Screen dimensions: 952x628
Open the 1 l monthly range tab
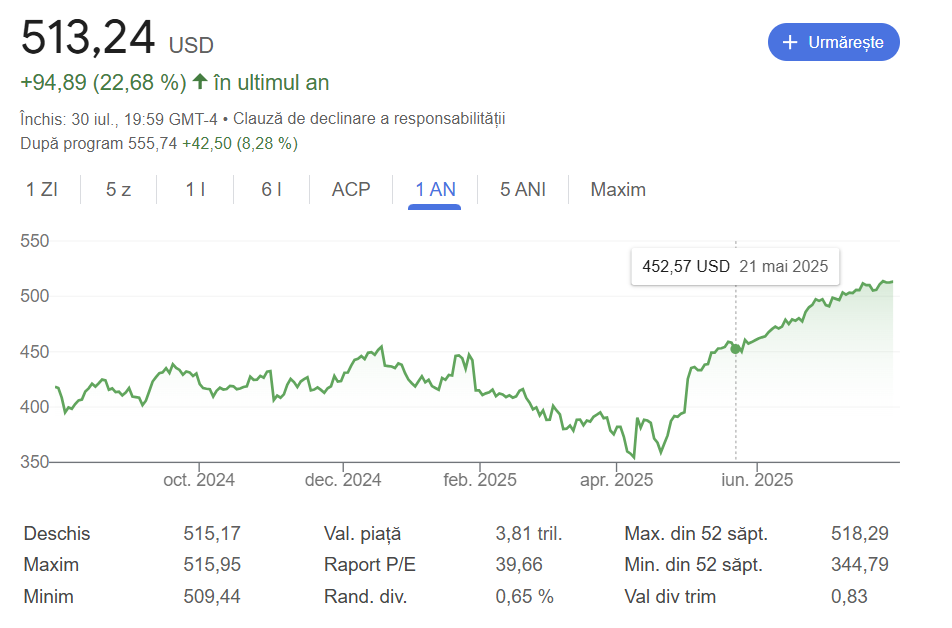click(x=195, y=189)
